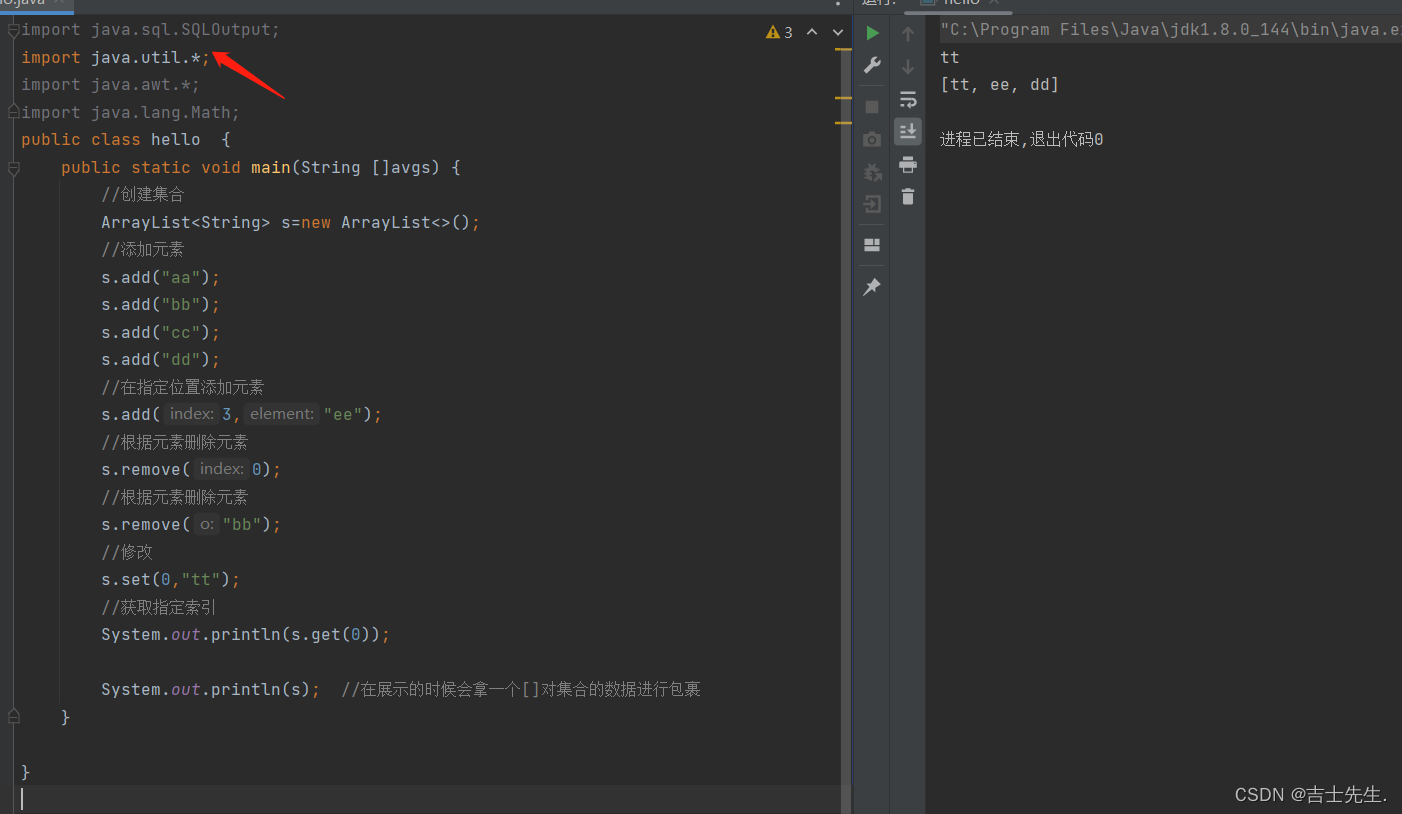The height and width of the screenshot is (814, 1402).
Task: Click the console output line 'tt'
Action: point(950,57)
